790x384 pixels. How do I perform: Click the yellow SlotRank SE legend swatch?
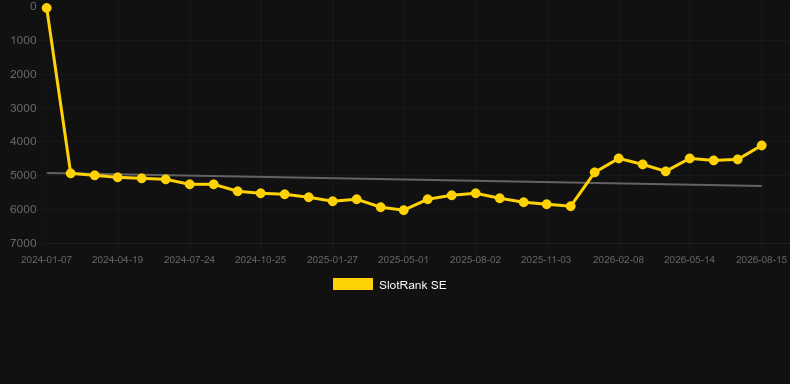coord(353,284)
